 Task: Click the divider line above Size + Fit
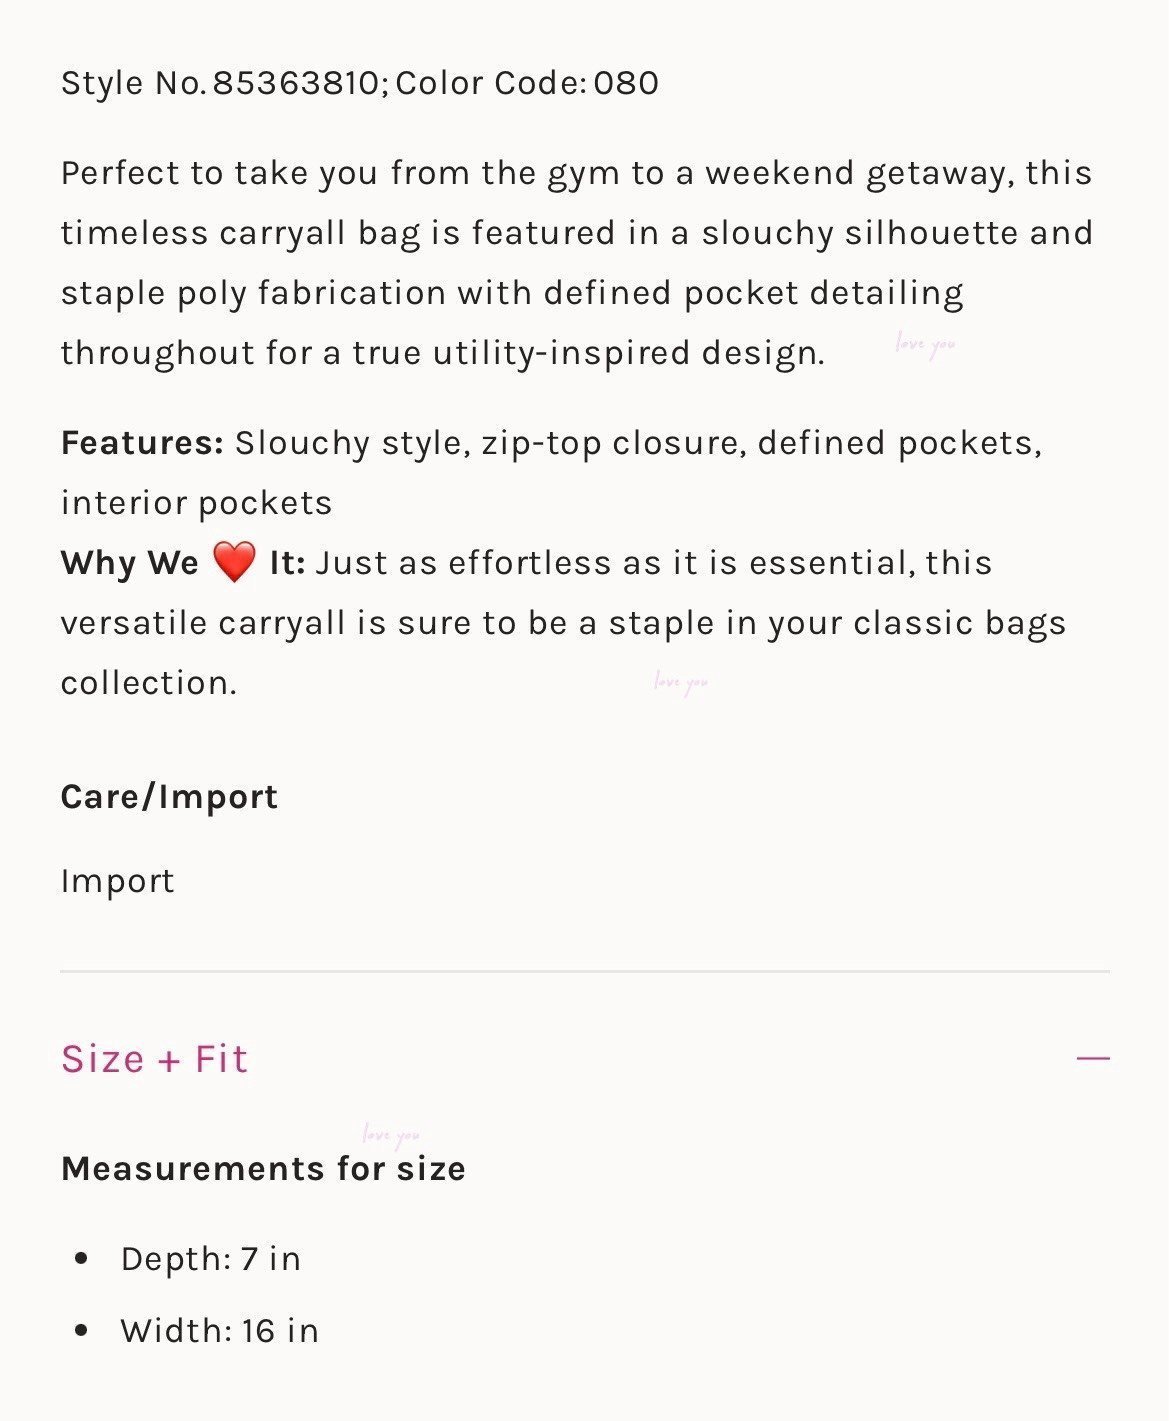[585, 971]
